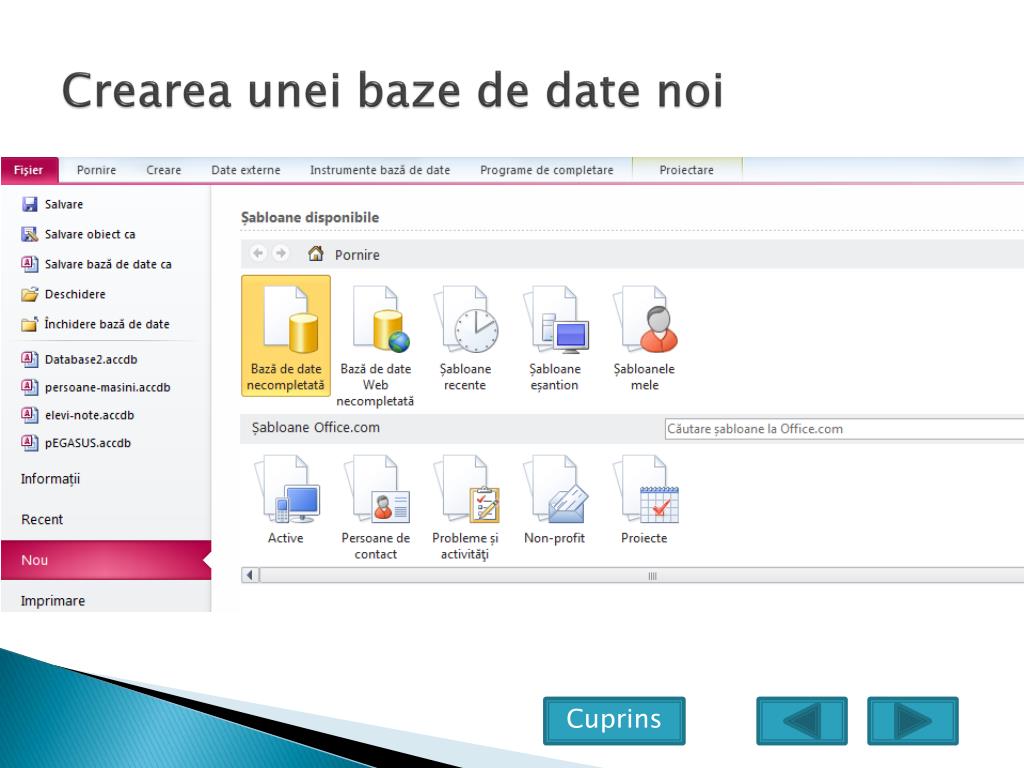
Task: Open Șabloane eșantion templates
Action: tap(554, 337)
